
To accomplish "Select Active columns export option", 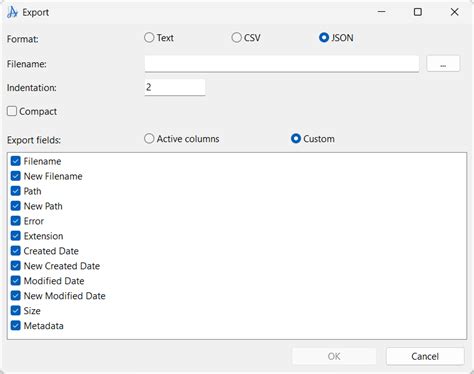I will coord(149,138).
